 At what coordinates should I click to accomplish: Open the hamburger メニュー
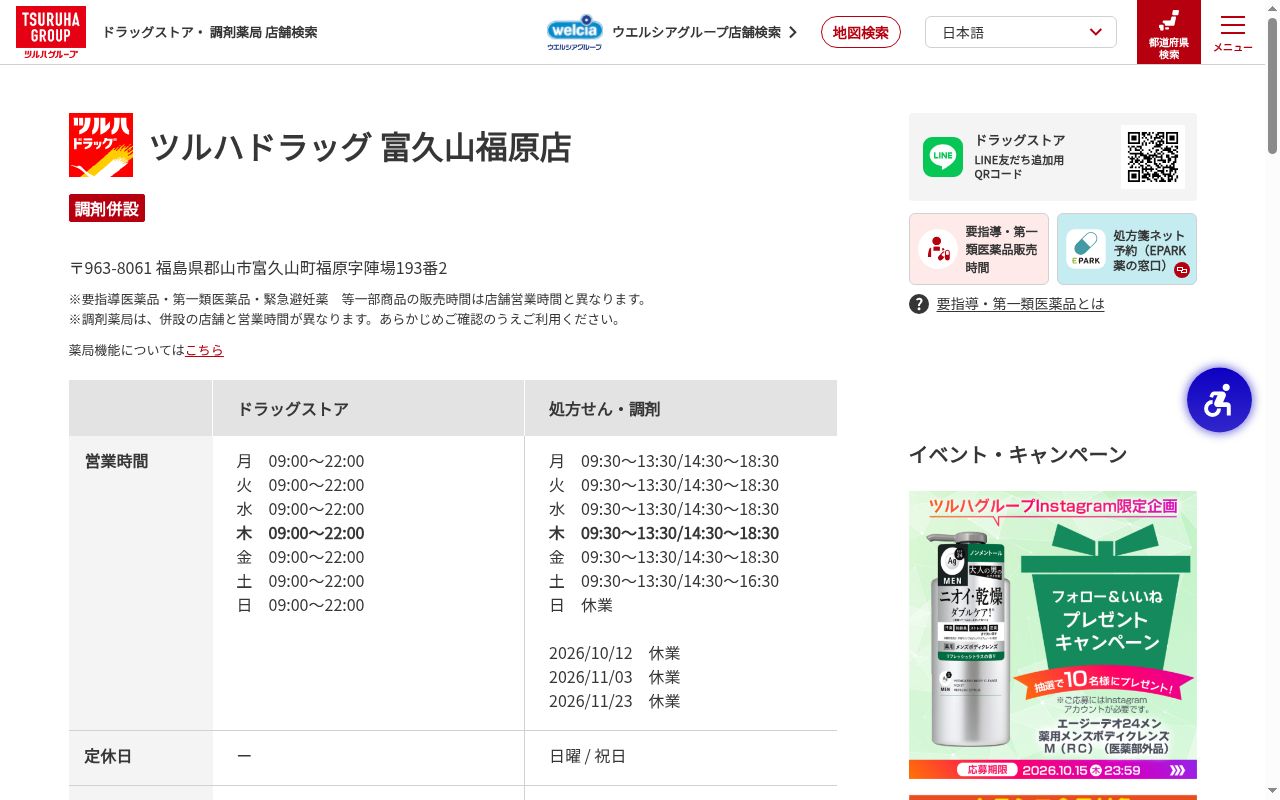click(x=1233, y=33)
